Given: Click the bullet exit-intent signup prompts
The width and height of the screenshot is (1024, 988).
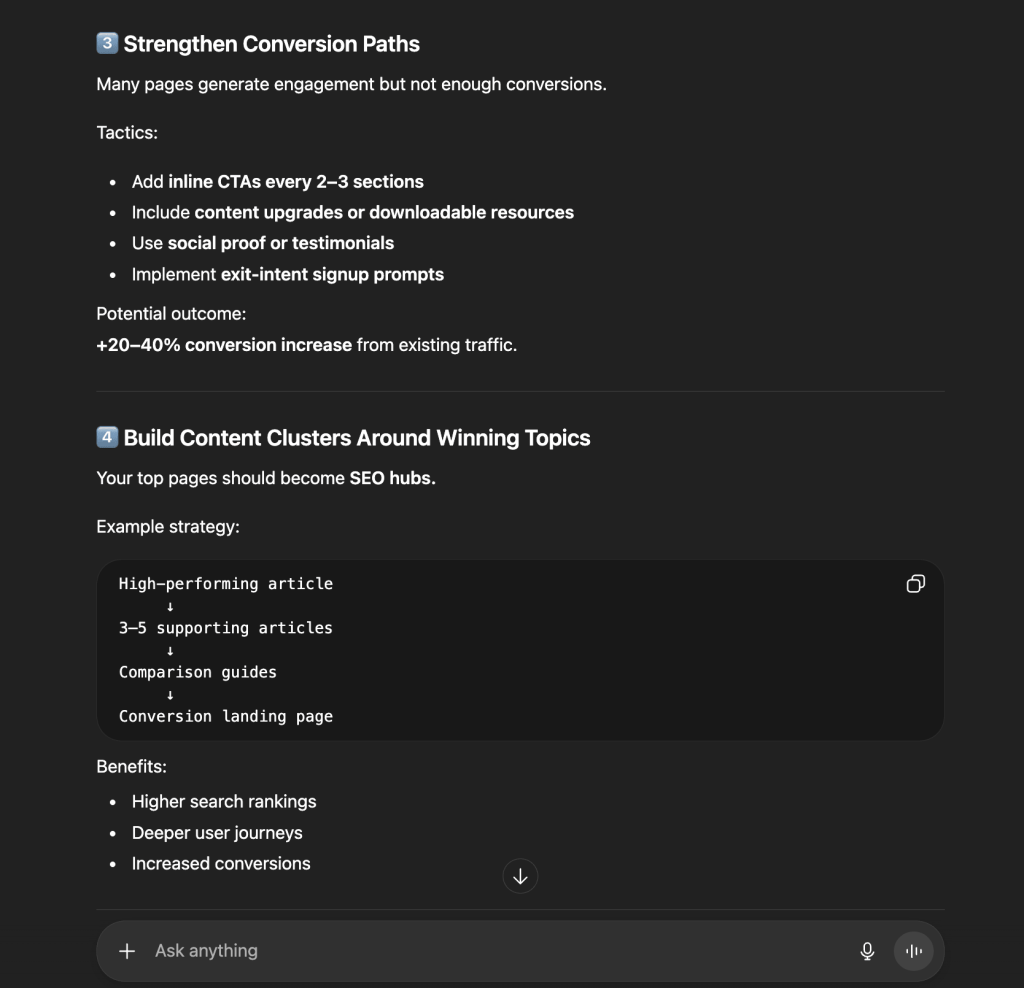Looking at the screenshot, I should [x=287, y=274].
